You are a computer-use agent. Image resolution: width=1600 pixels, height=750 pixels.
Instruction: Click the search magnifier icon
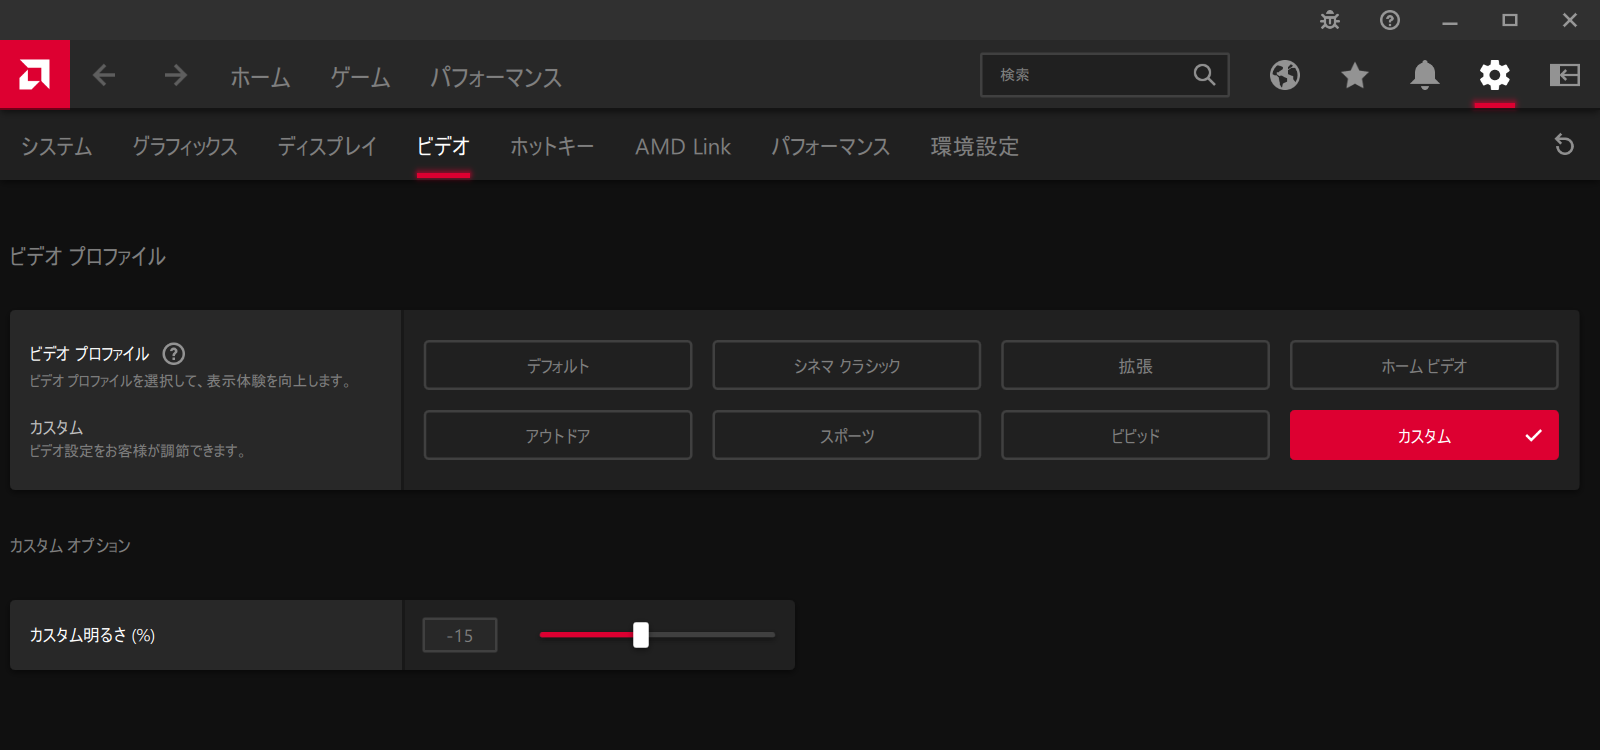(x=1204, y=75)
